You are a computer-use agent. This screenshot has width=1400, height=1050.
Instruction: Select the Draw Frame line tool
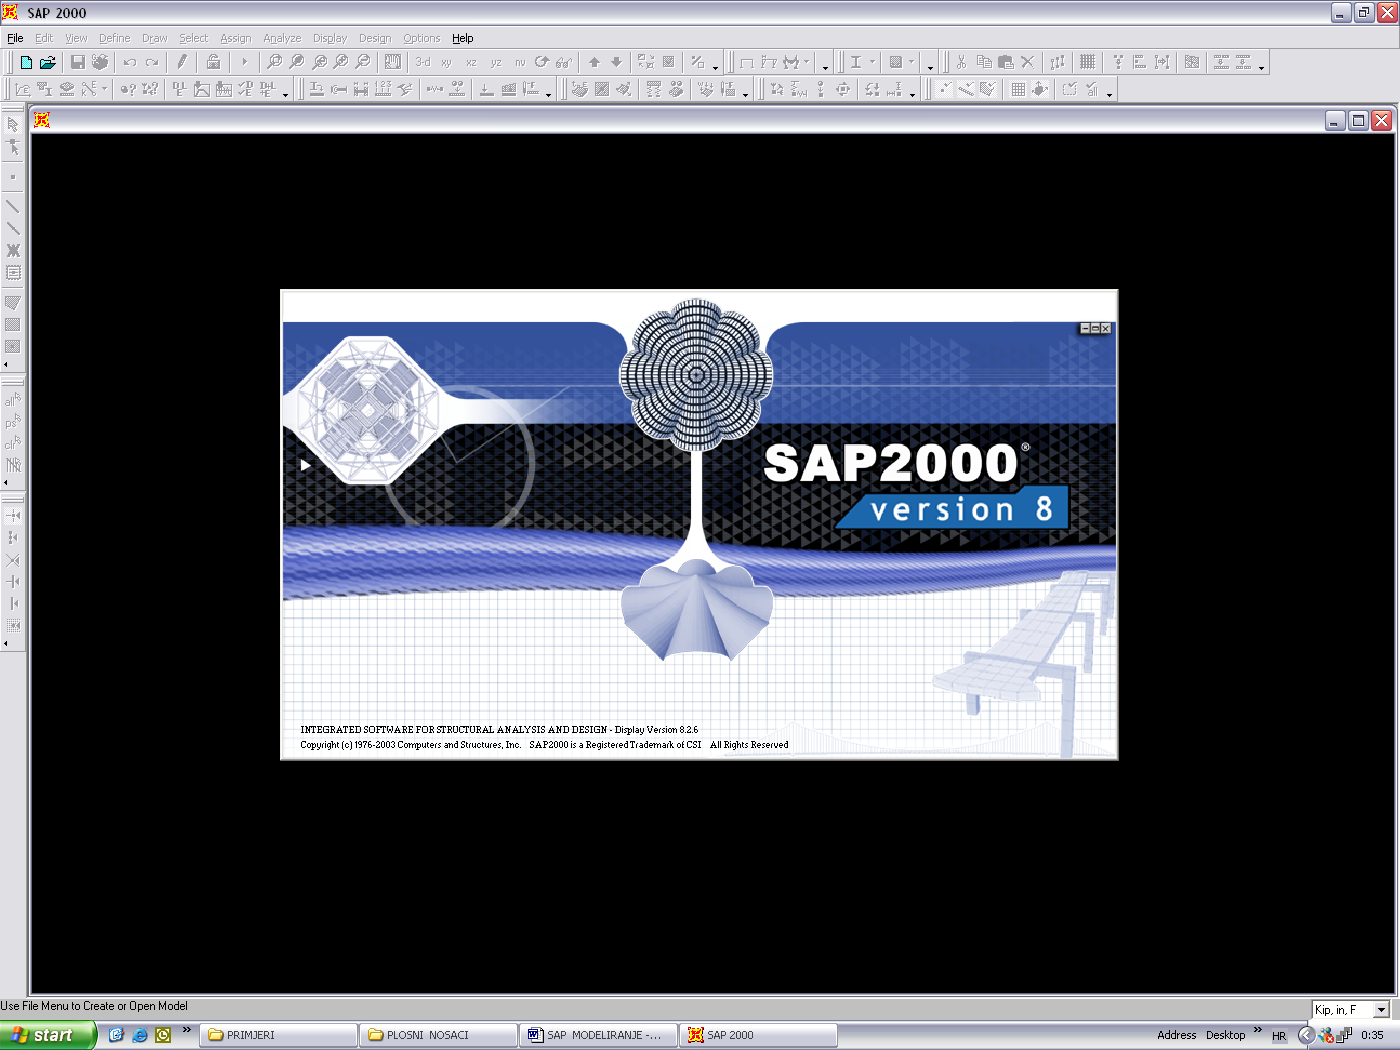[13, 206]
